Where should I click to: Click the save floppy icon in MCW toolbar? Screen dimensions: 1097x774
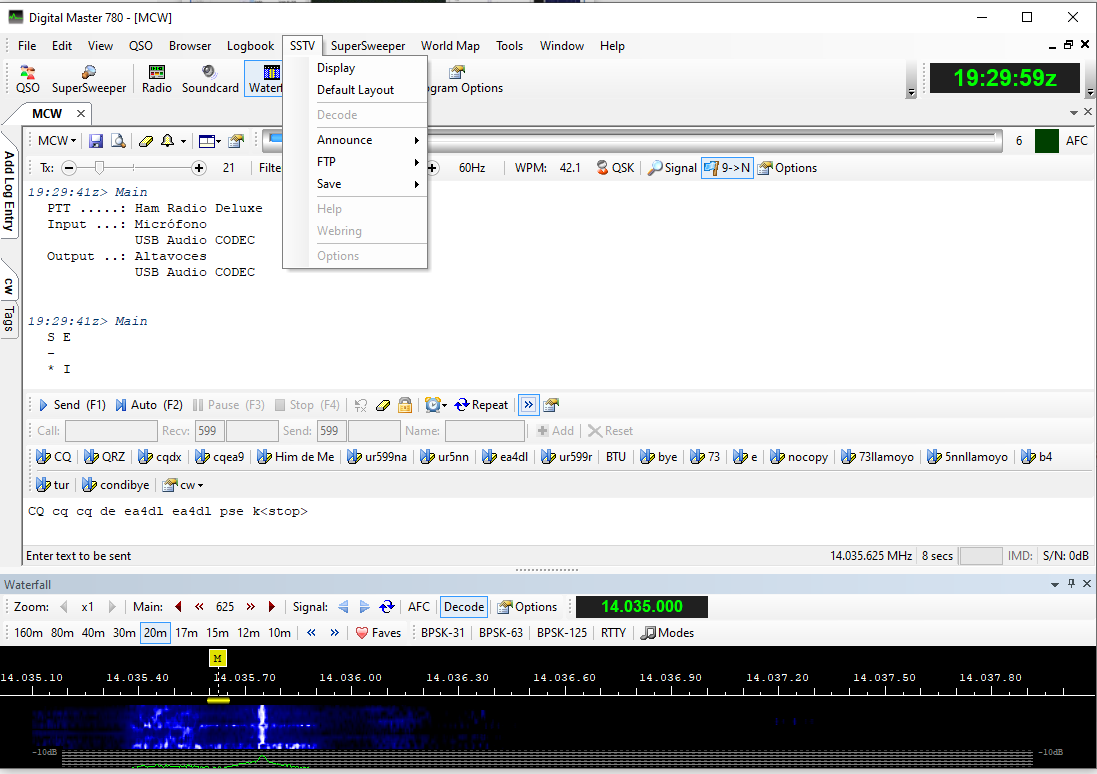[96, 141]
